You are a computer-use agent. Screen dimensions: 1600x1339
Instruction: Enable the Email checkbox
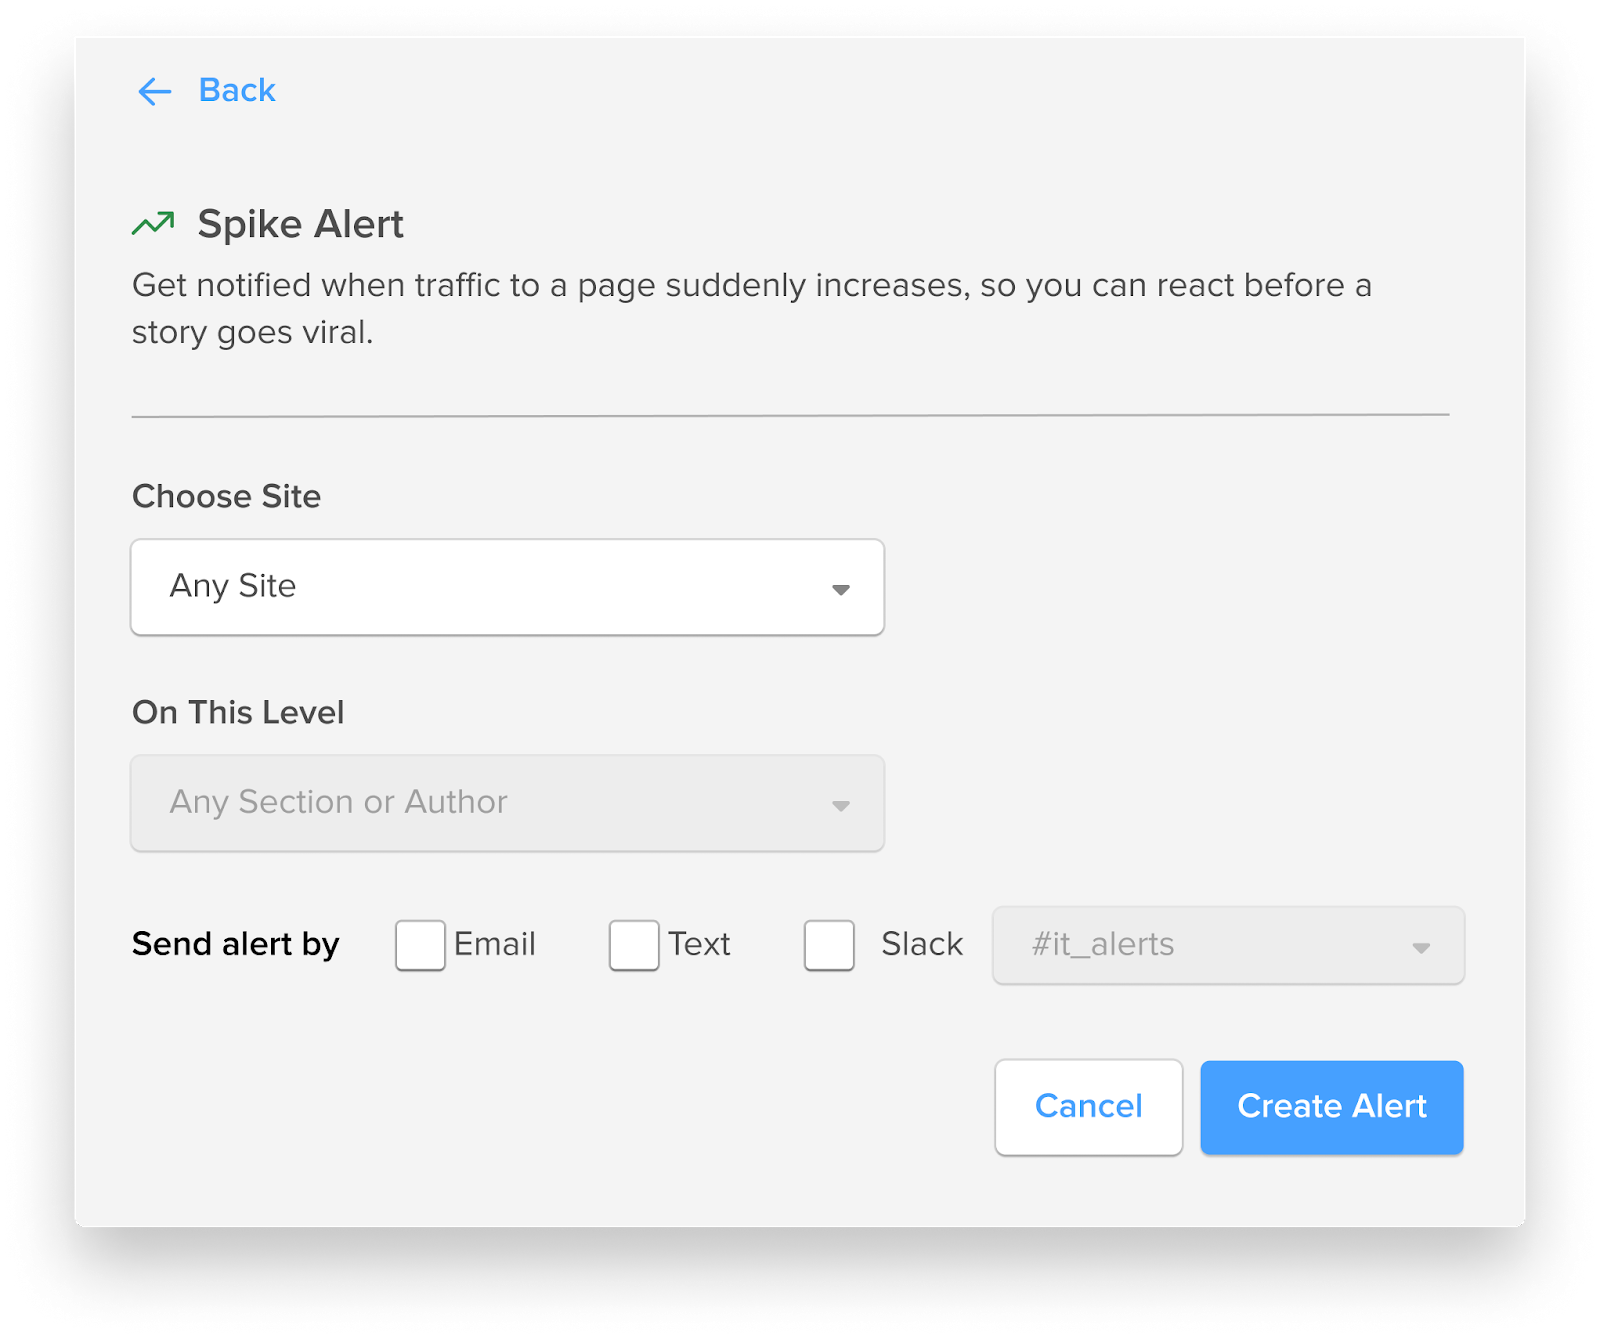click(x=420, y=945)
